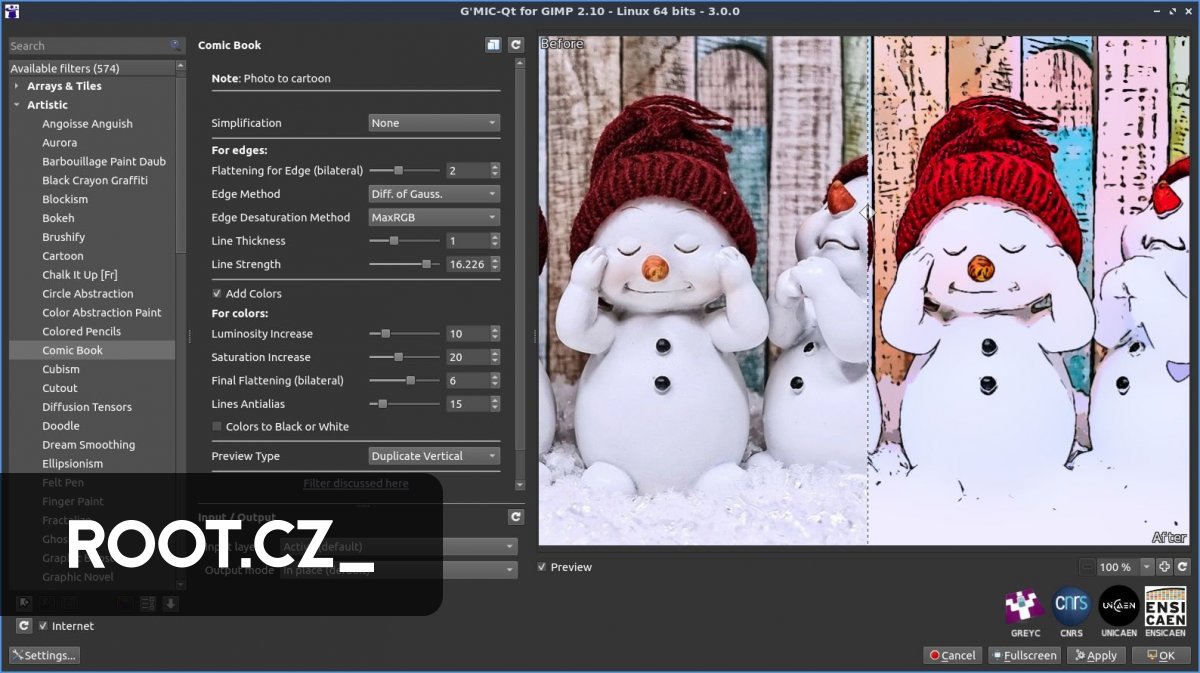Click the Apply button

tap(1095, 655)
